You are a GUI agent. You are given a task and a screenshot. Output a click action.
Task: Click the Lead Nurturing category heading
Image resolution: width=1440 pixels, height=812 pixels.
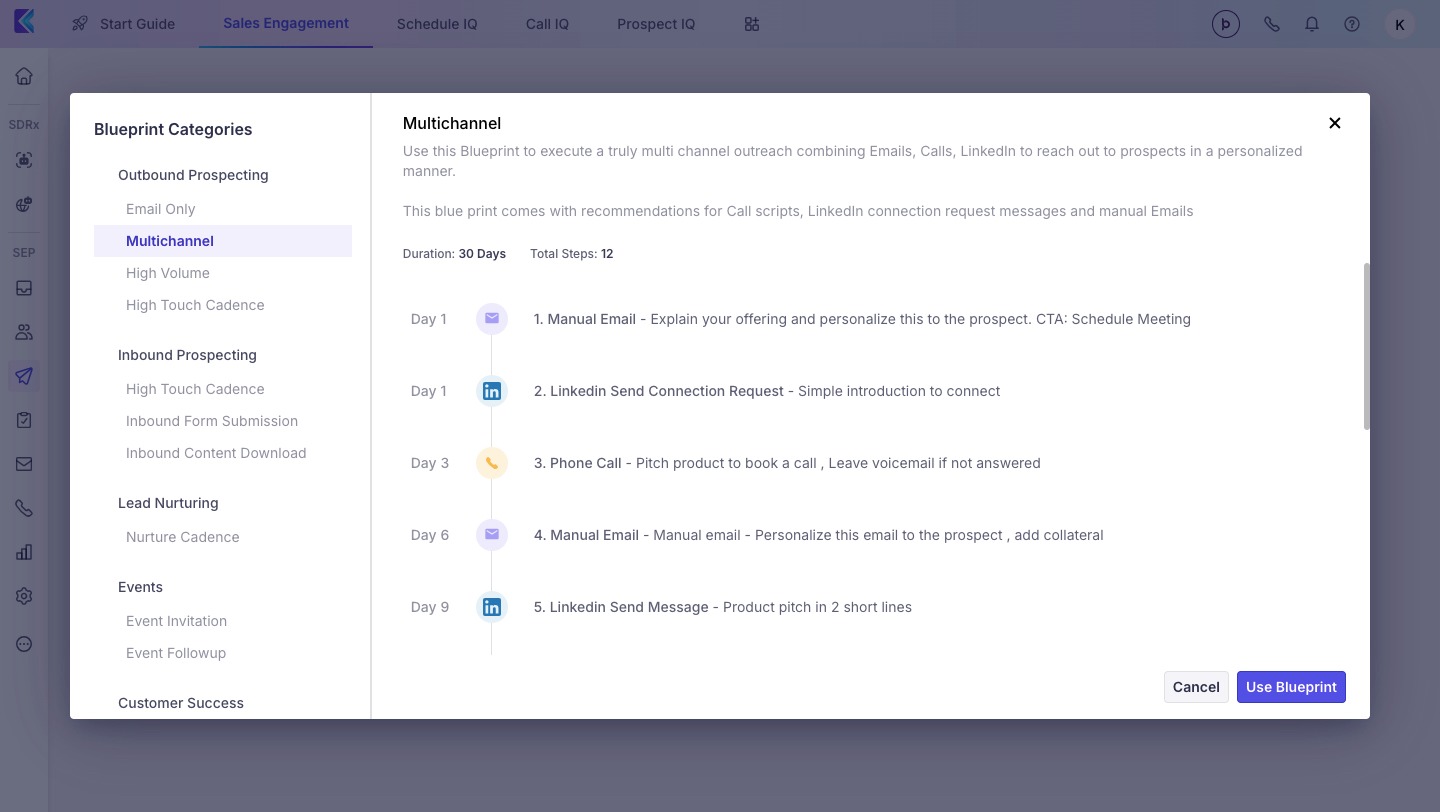click(168, 503)
